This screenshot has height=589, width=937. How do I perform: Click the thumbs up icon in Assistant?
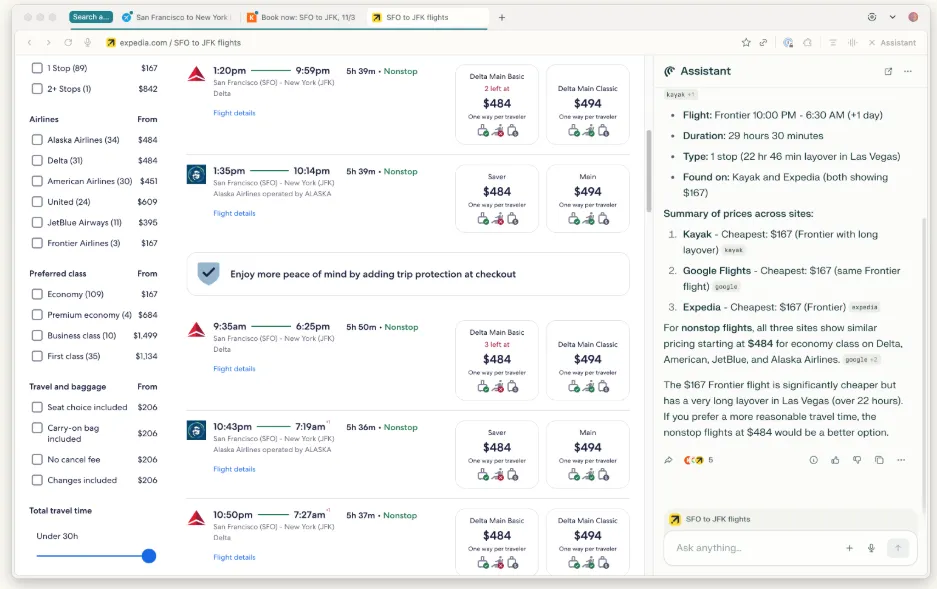(835, 460)
